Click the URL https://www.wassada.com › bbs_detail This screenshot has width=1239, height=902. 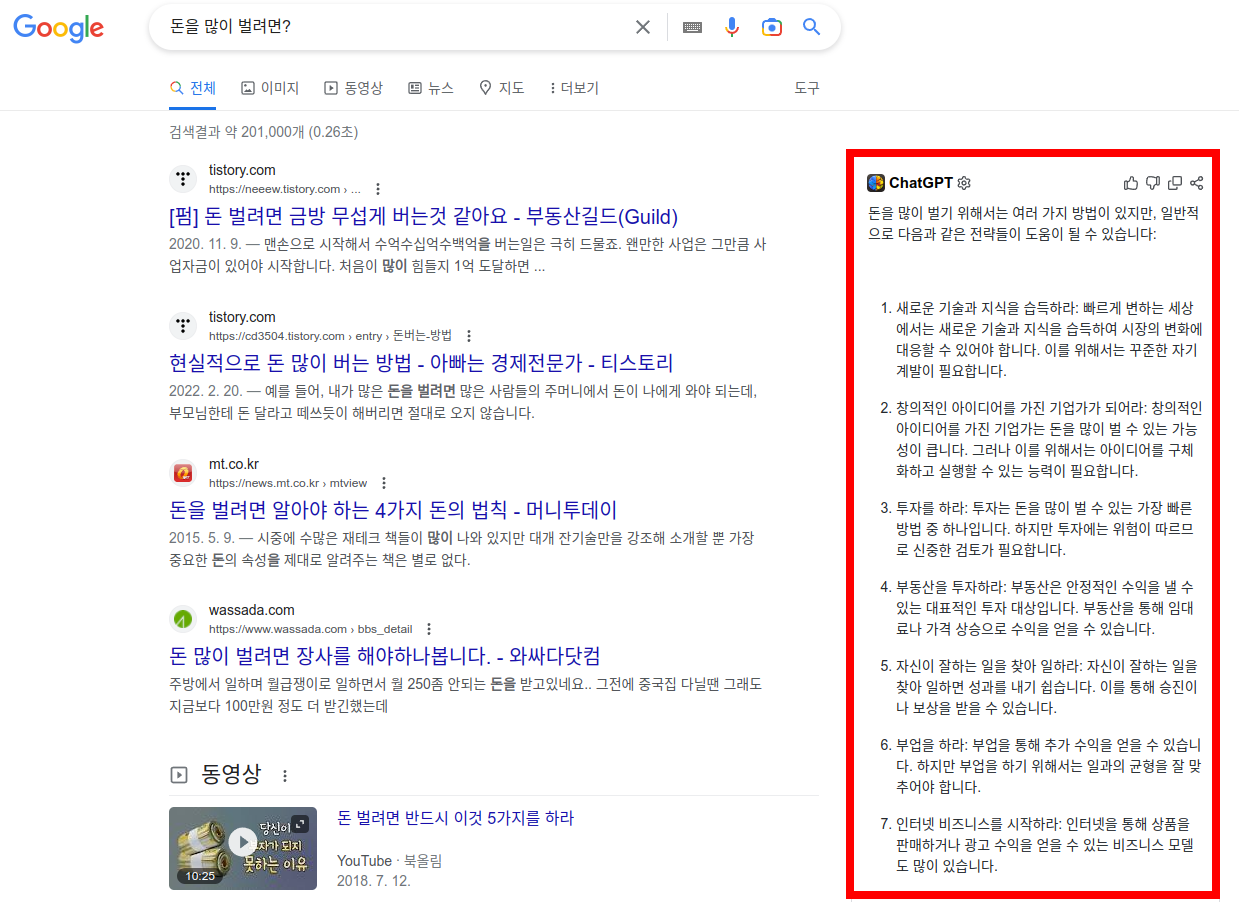click(x=310, y=629)
